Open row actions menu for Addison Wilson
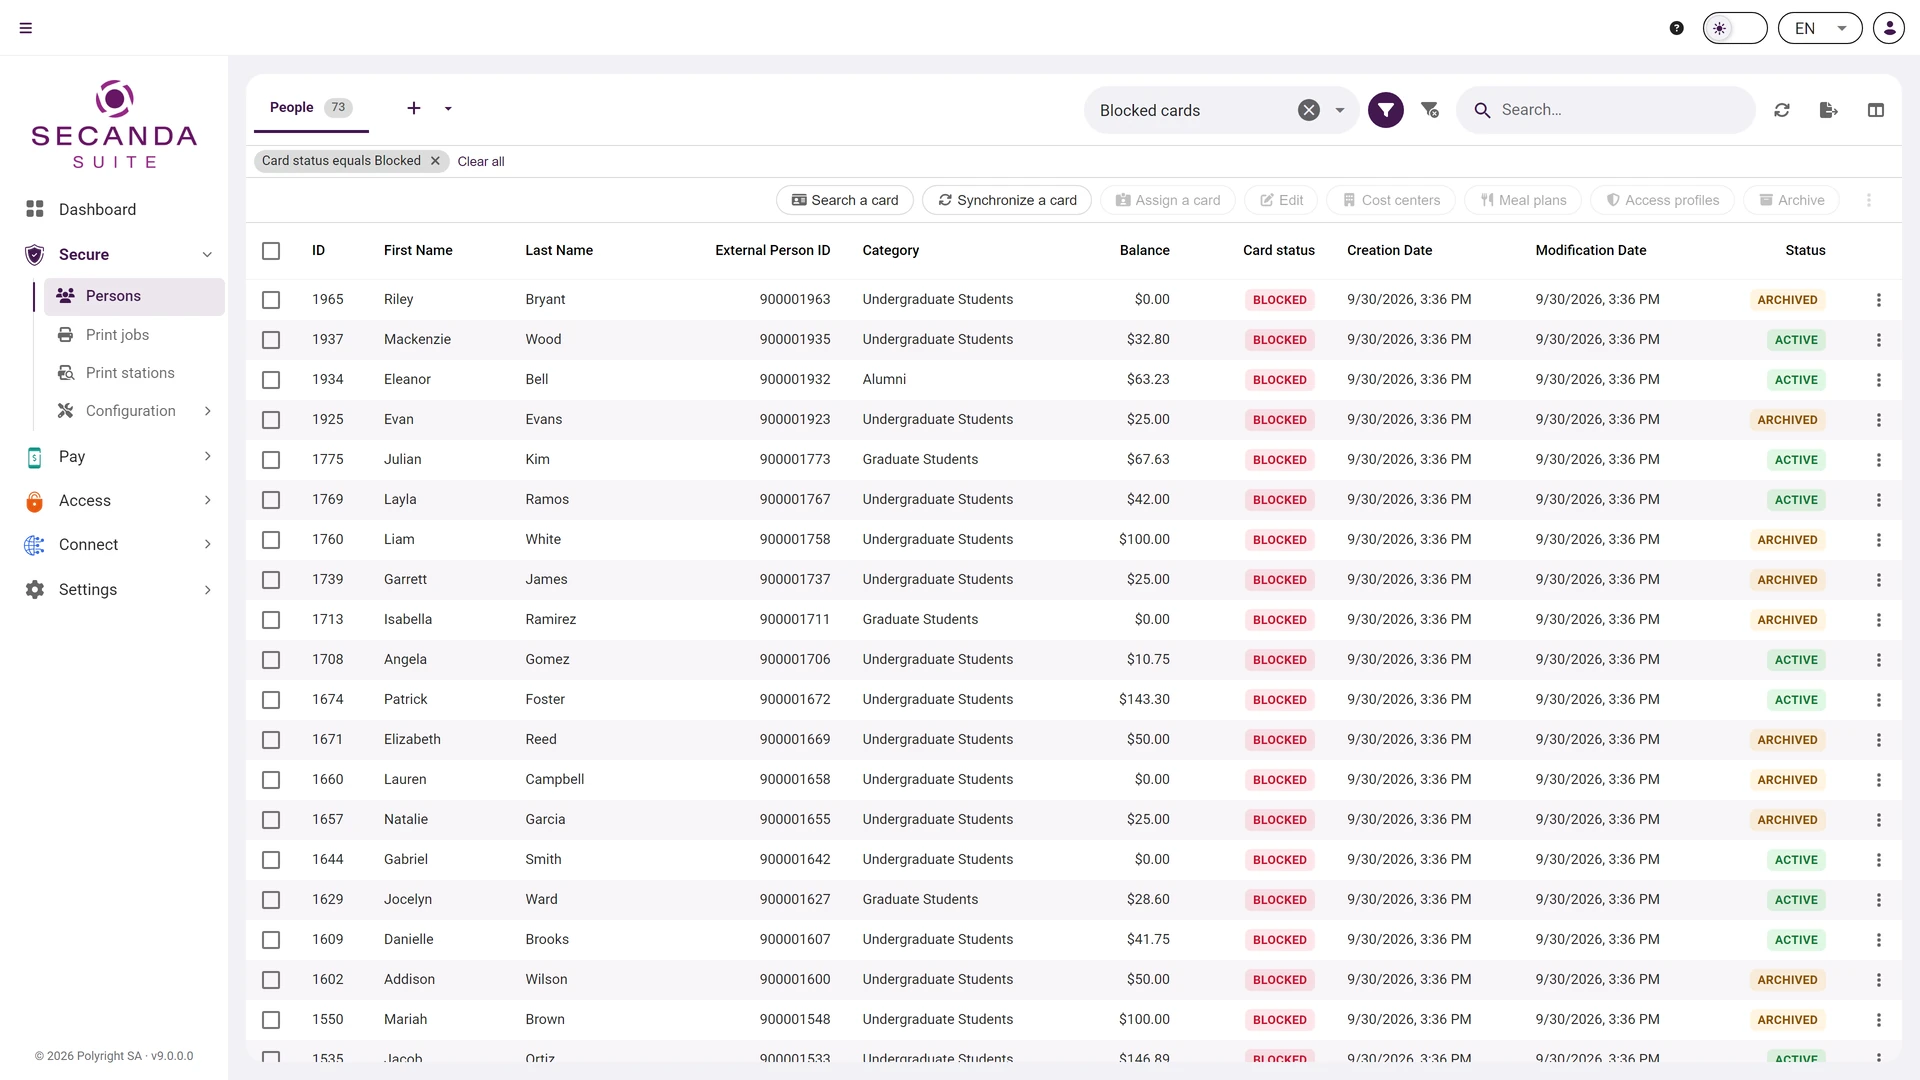This screenshot has width=1920, height=1080. 1879,980
